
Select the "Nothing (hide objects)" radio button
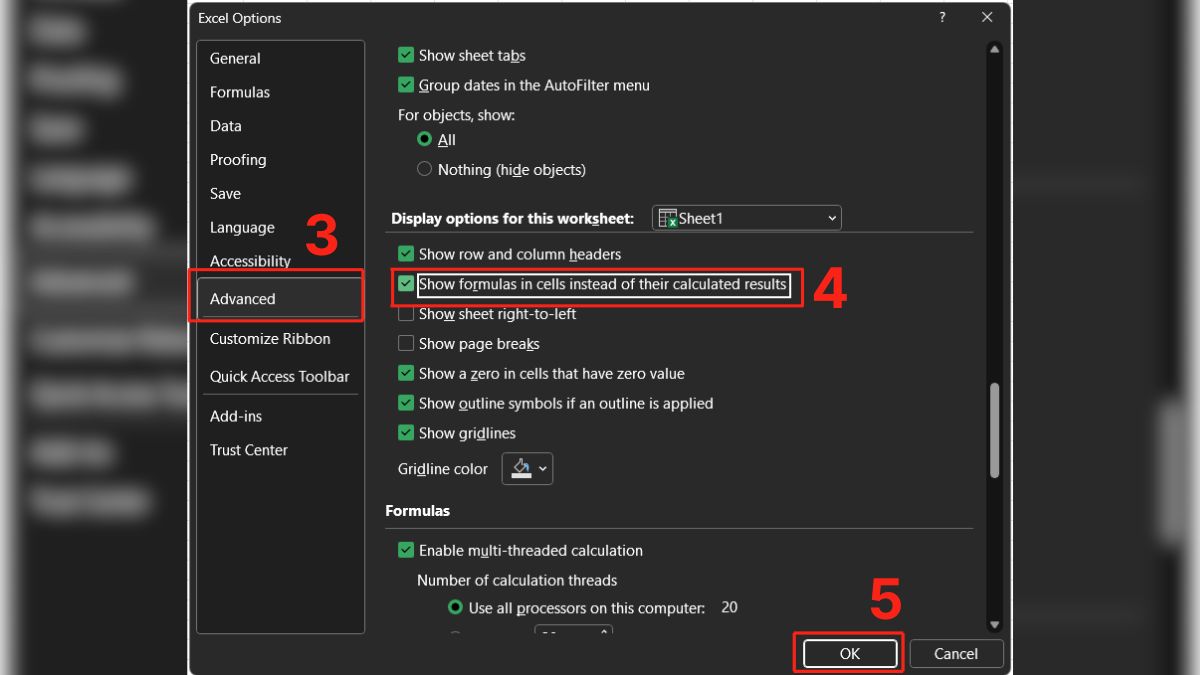point(424,169)
